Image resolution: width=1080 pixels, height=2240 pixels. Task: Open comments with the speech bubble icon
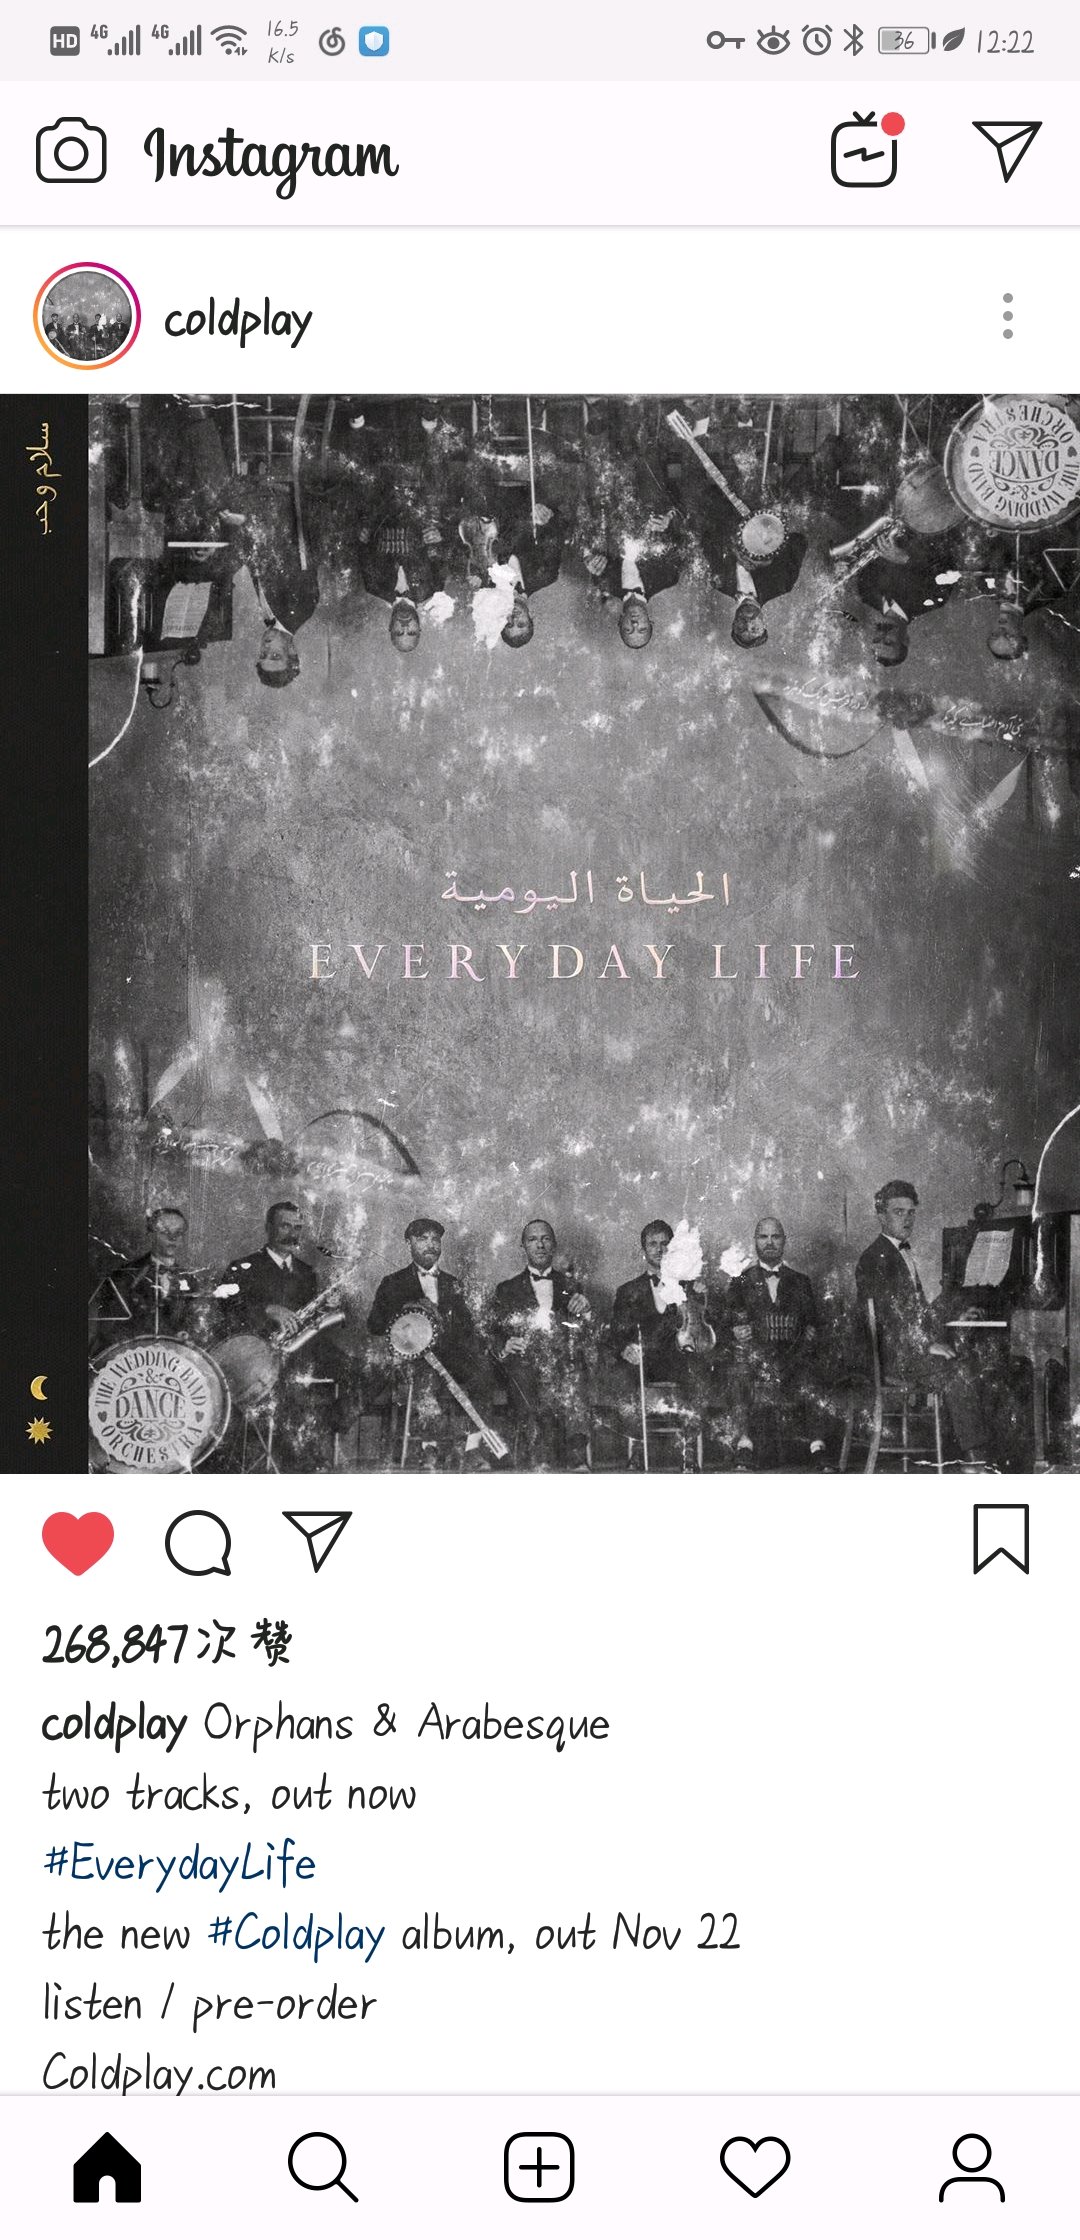click(x=198, y=1542)
